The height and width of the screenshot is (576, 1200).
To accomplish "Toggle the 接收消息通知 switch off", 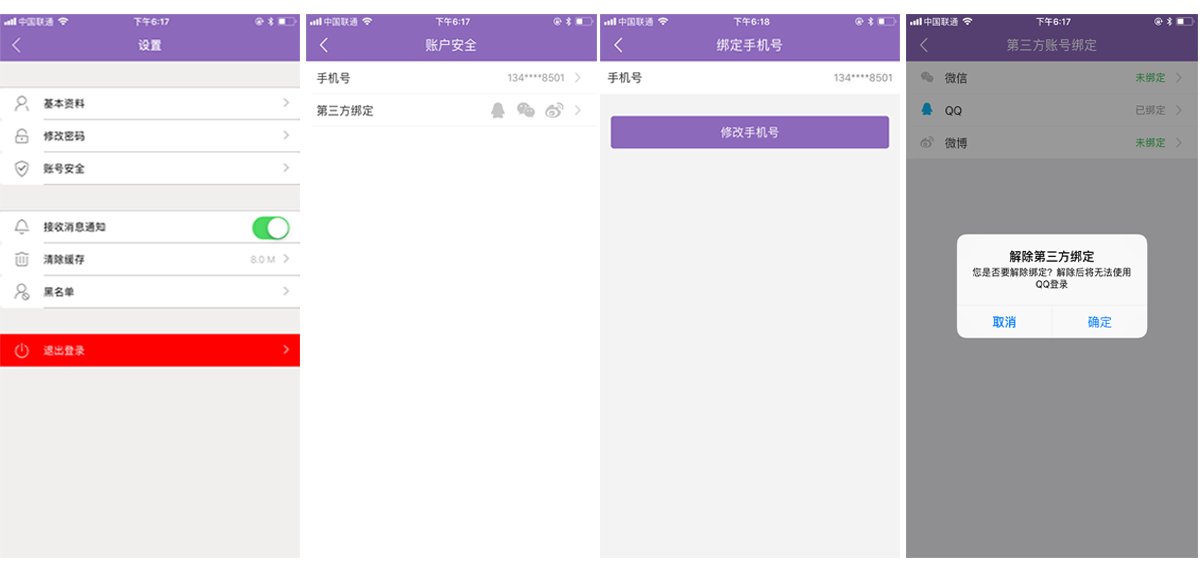I will (270, 228).
